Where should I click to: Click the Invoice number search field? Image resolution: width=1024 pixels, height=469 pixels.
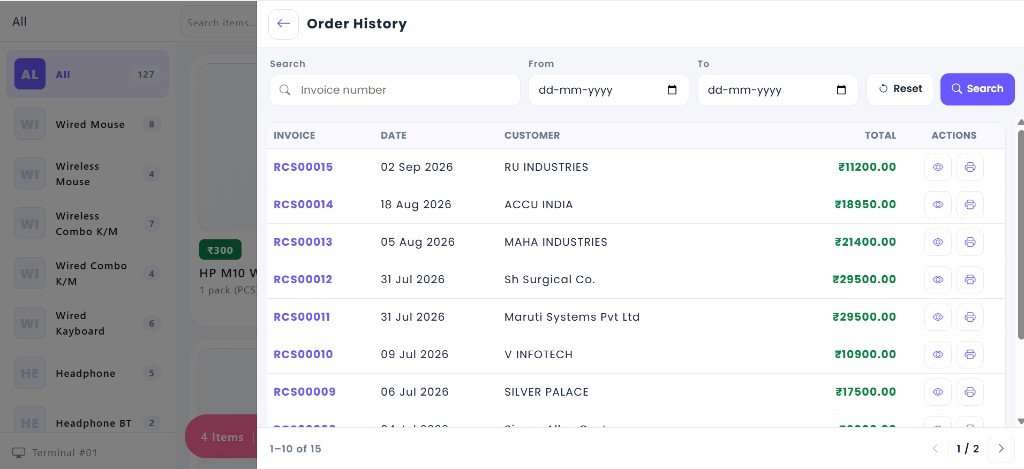coord(394,90)
